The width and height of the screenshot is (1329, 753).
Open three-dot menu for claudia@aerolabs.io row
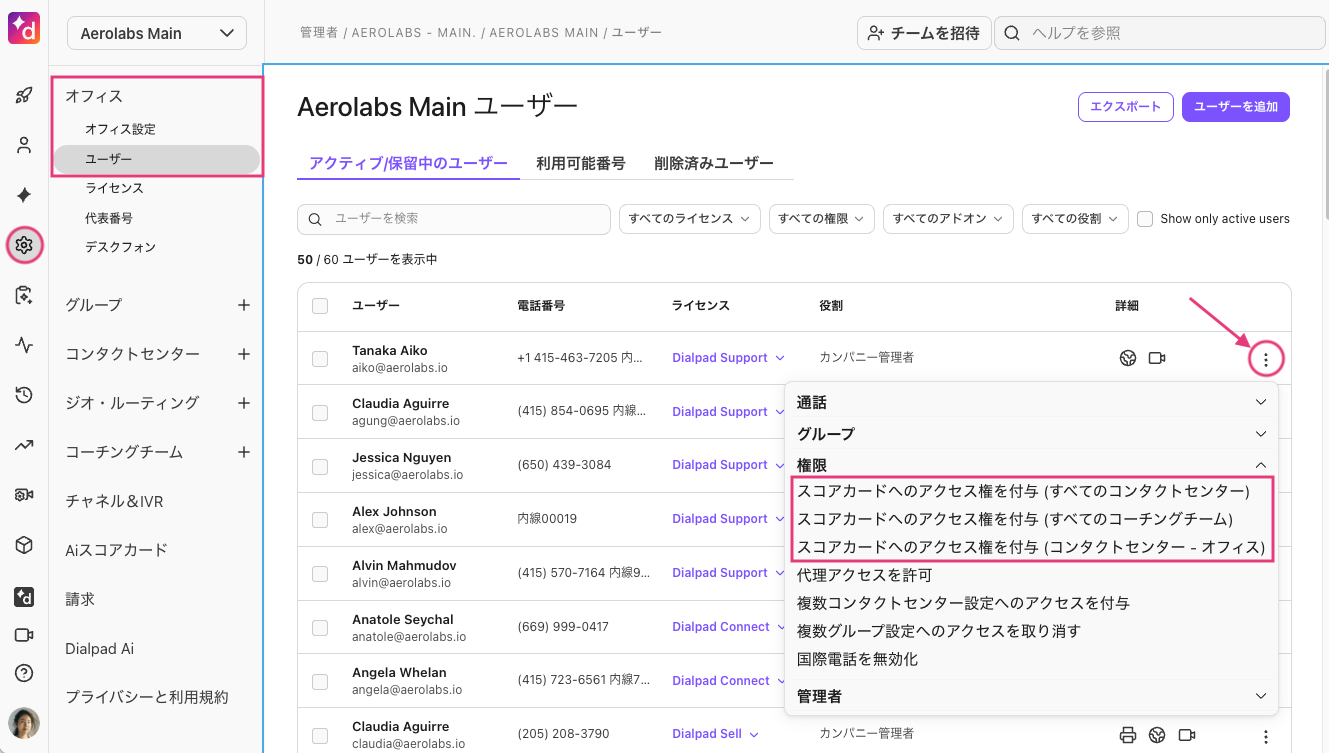coord(1266,736)
